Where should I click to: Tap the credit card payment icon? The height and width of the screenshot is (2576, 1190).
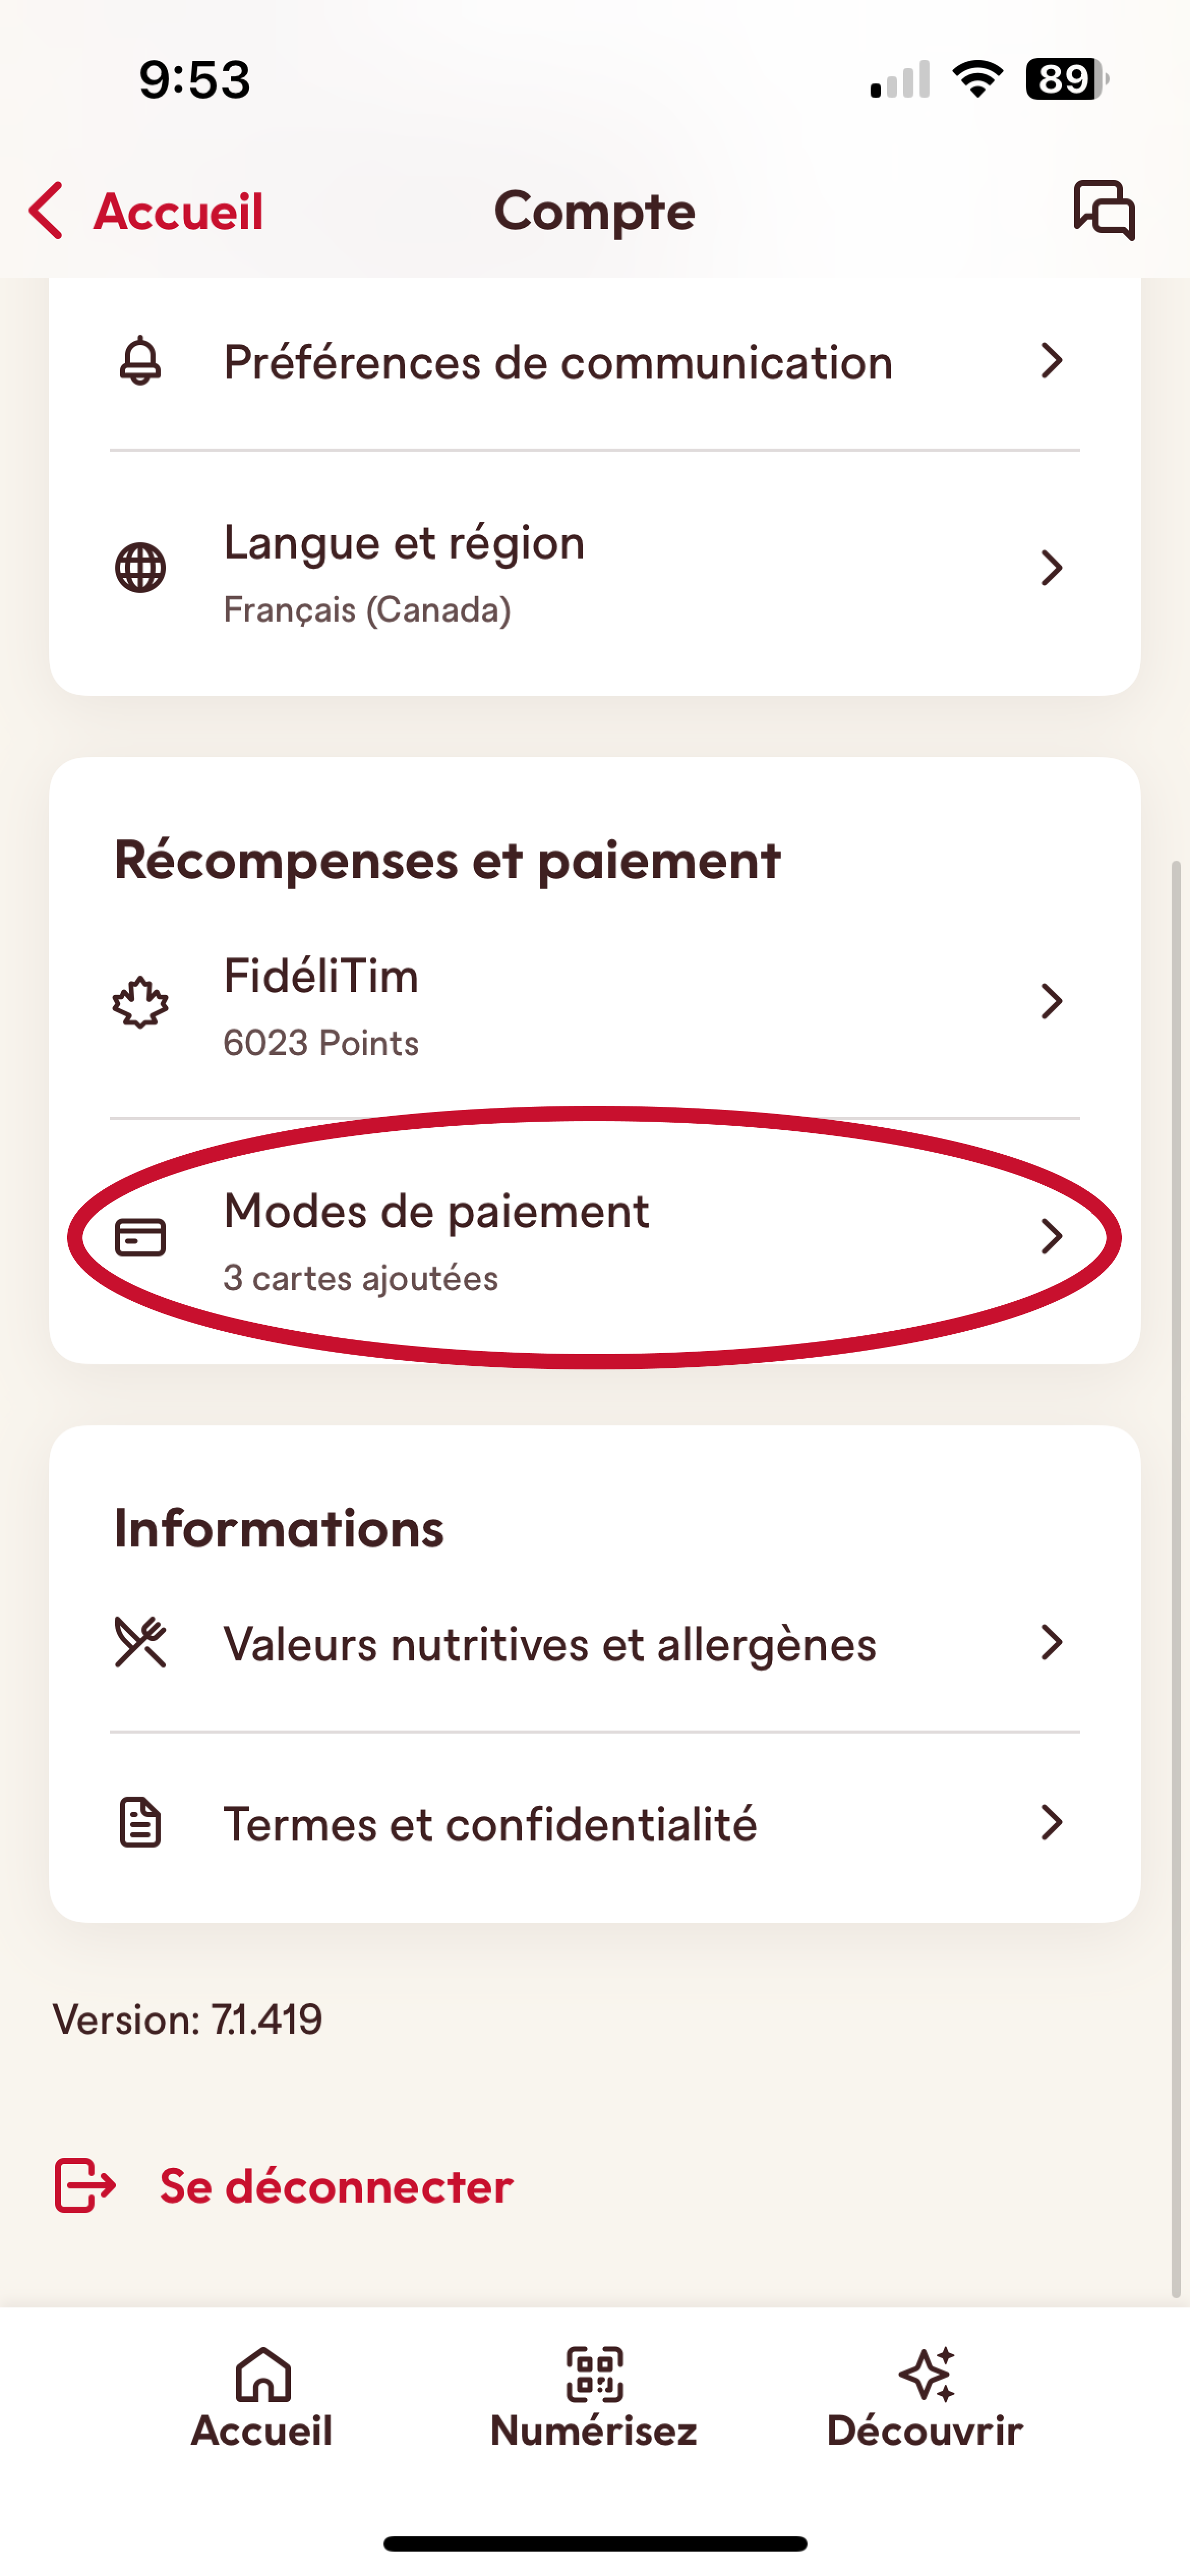tap(140, 1237)
